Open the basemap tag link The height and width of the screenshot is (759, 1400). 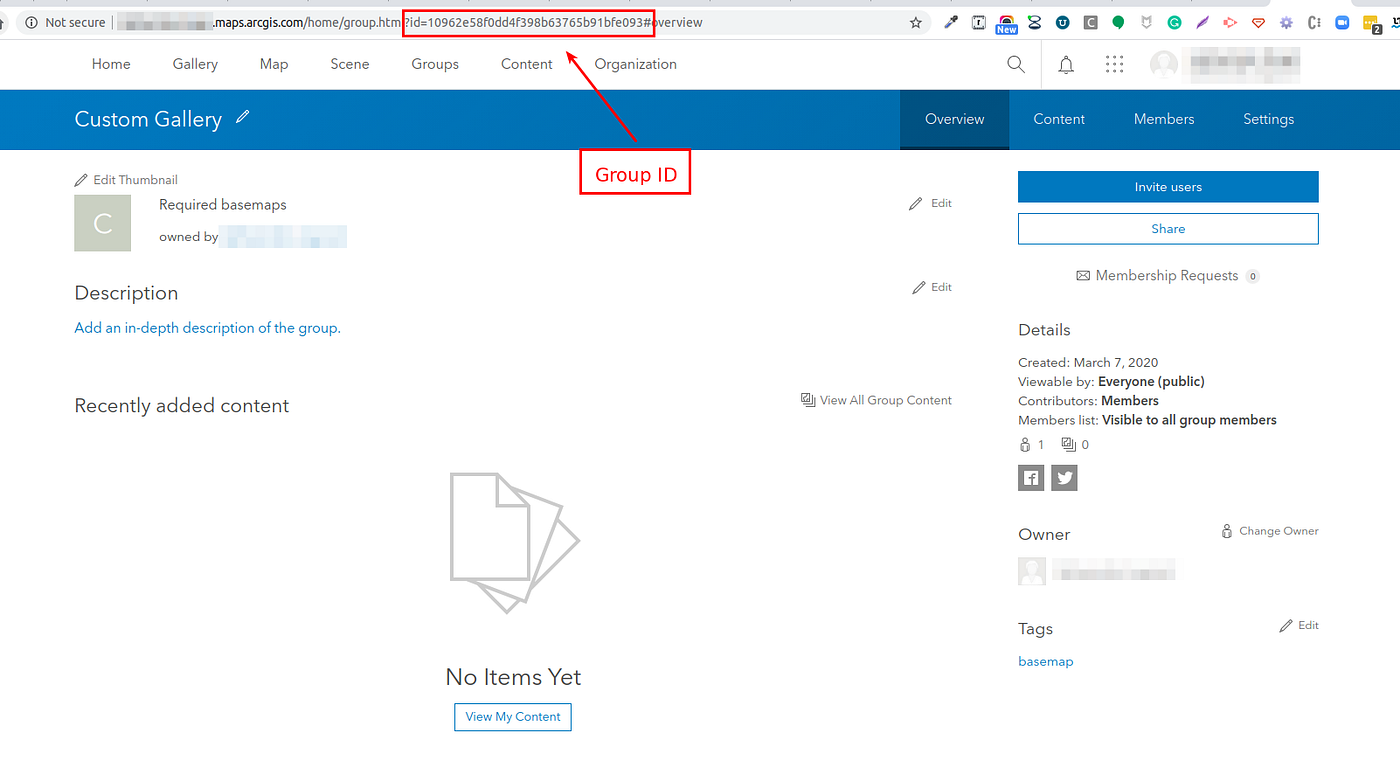click(x=1045, y=661)
